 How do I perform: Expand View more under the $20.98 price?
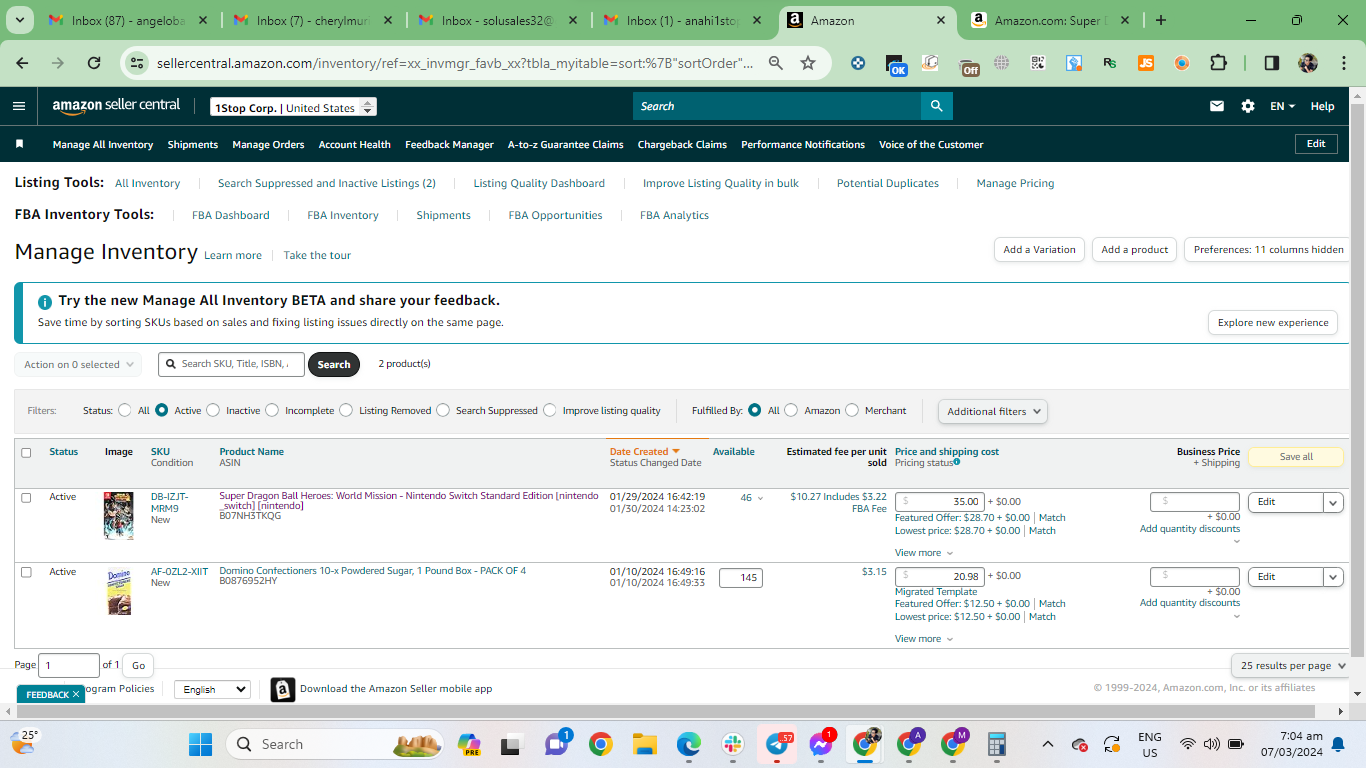pos(924,639)
